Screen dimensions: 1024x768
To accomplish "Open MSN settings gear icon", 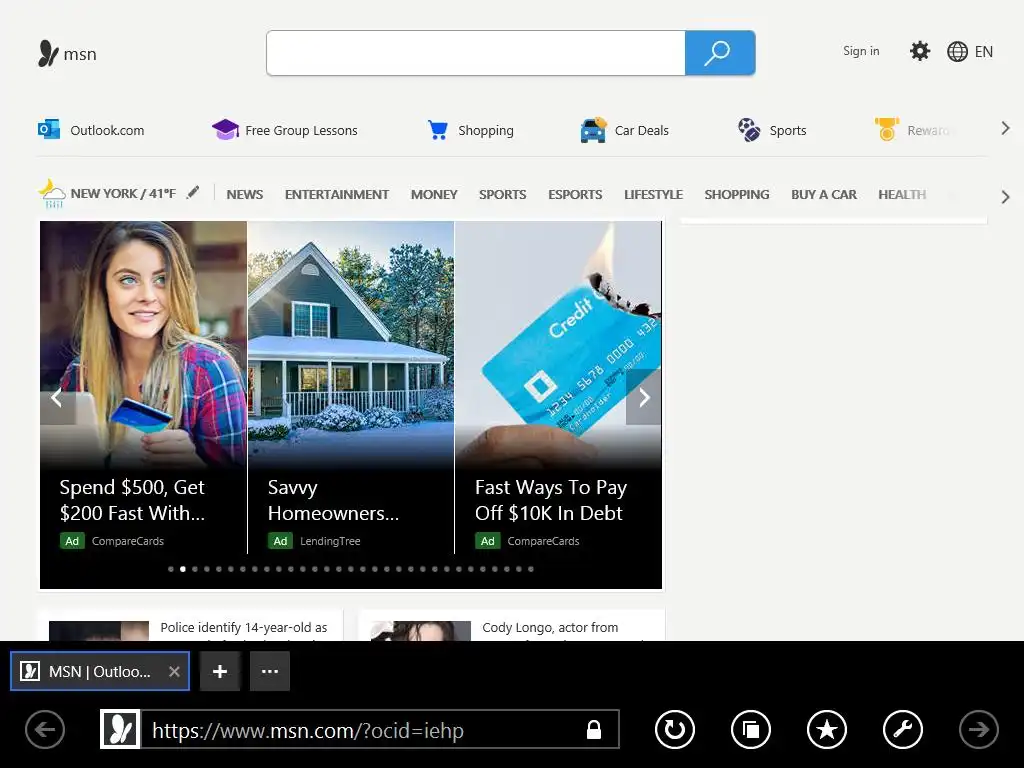I will [920, 51].
